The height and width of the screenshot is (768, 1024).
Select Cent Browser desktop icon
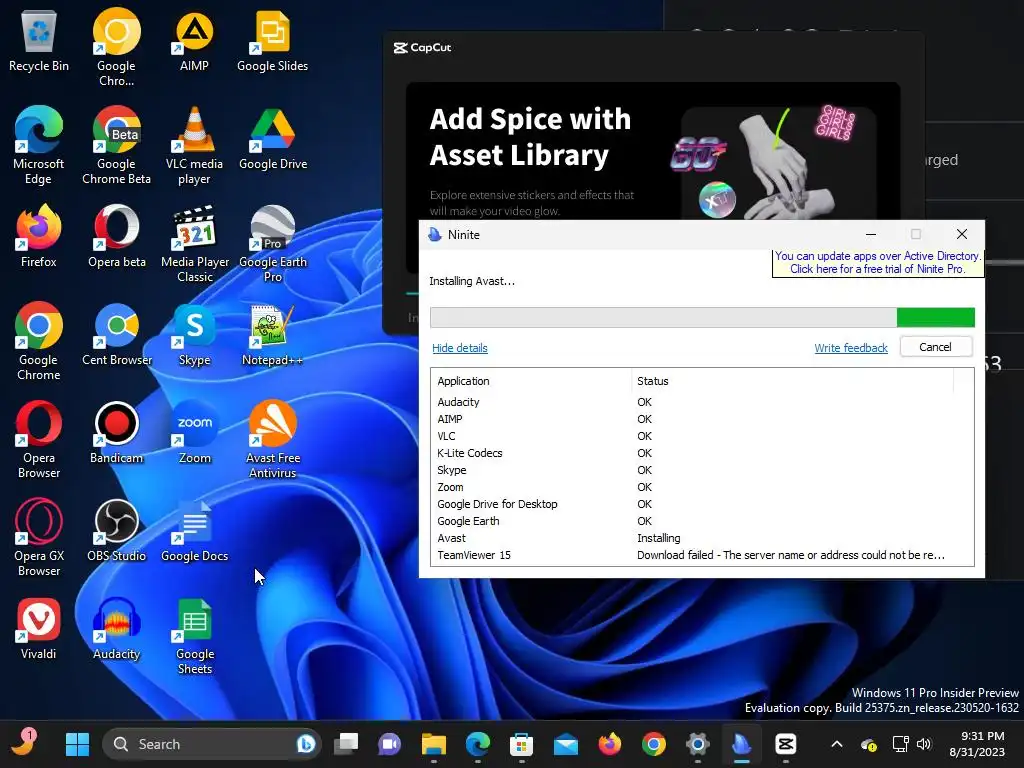coord(116,336)
